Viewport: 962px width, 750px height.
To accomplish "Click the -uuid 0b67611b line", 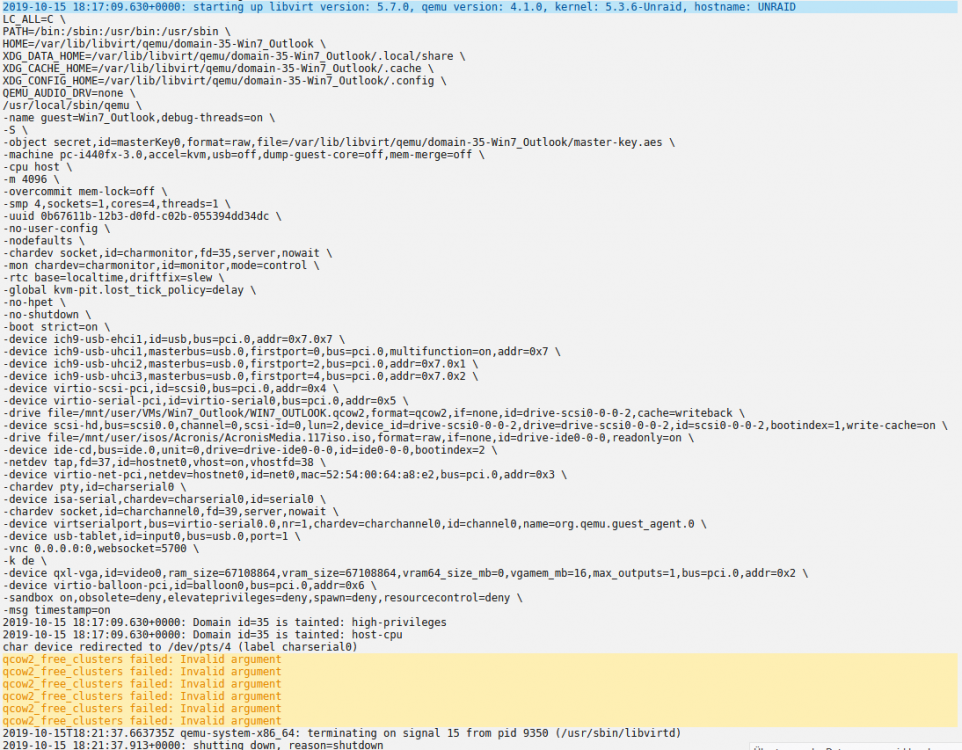I will click(x=142, y=215).
